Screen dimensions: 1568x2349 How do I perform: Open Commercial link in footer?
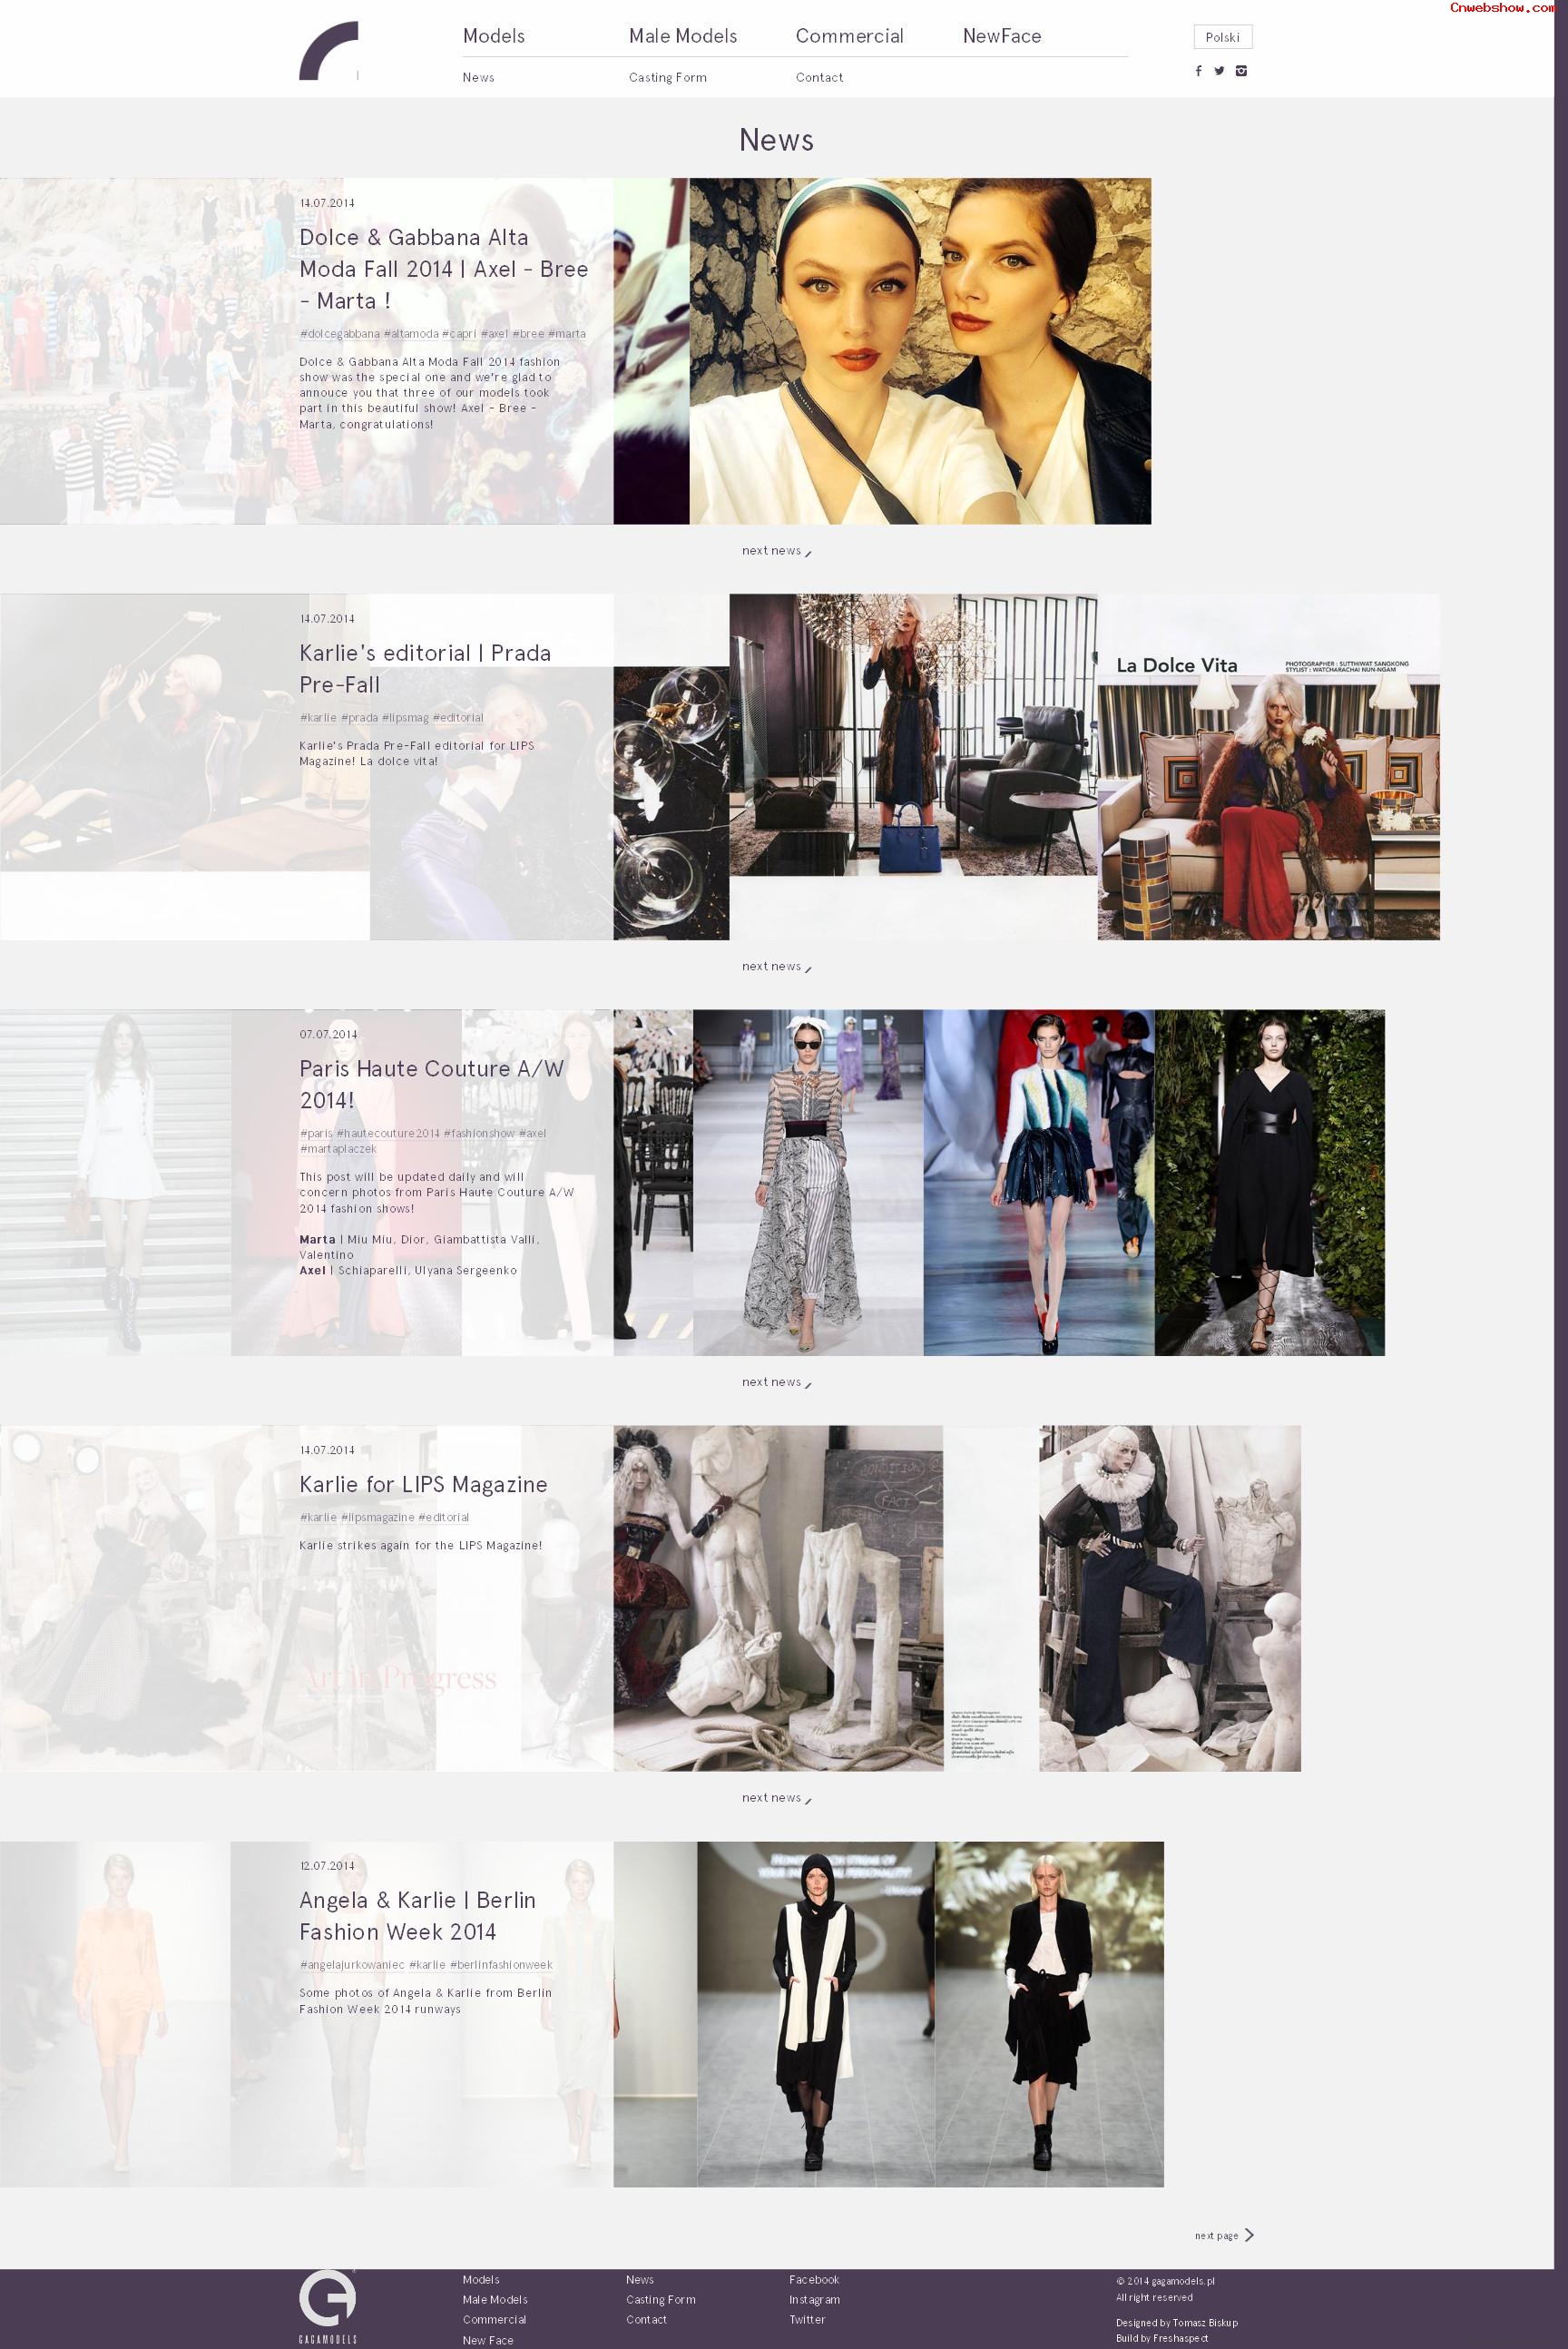494,2320
